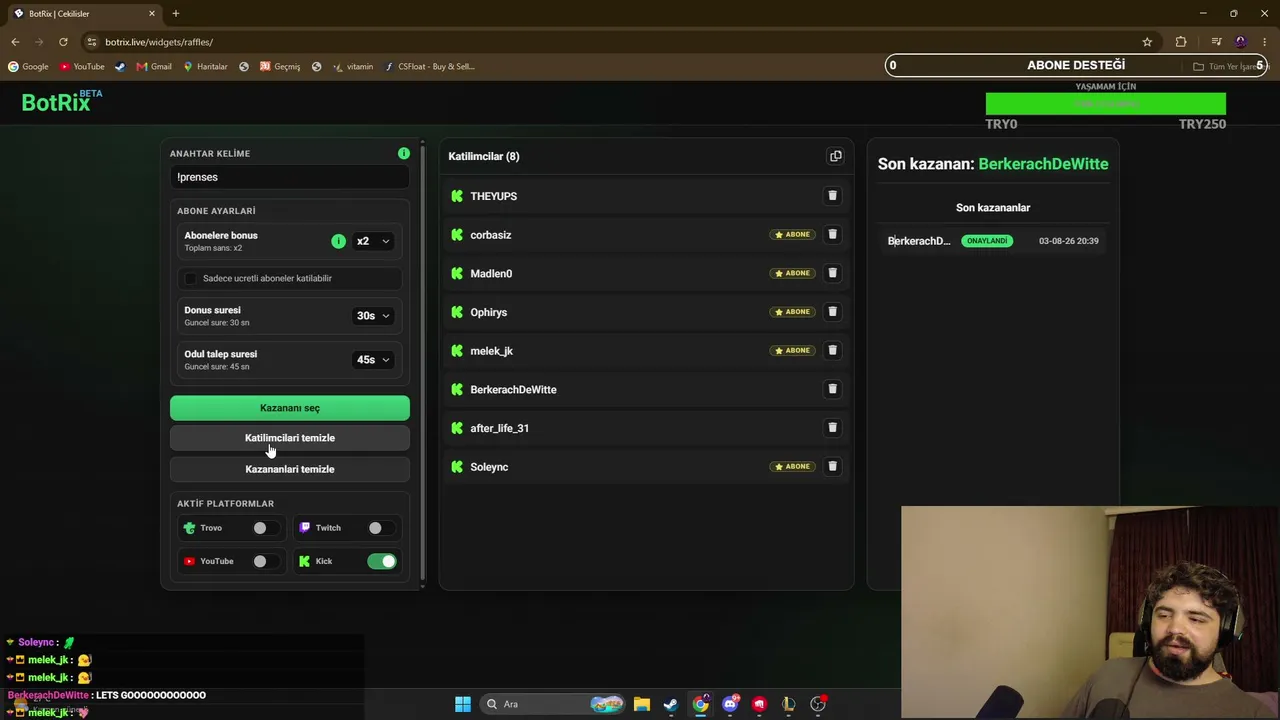Open the YouTube bookmark
Viewport: 1280px width, 720px height.
[x=82, y=66]
